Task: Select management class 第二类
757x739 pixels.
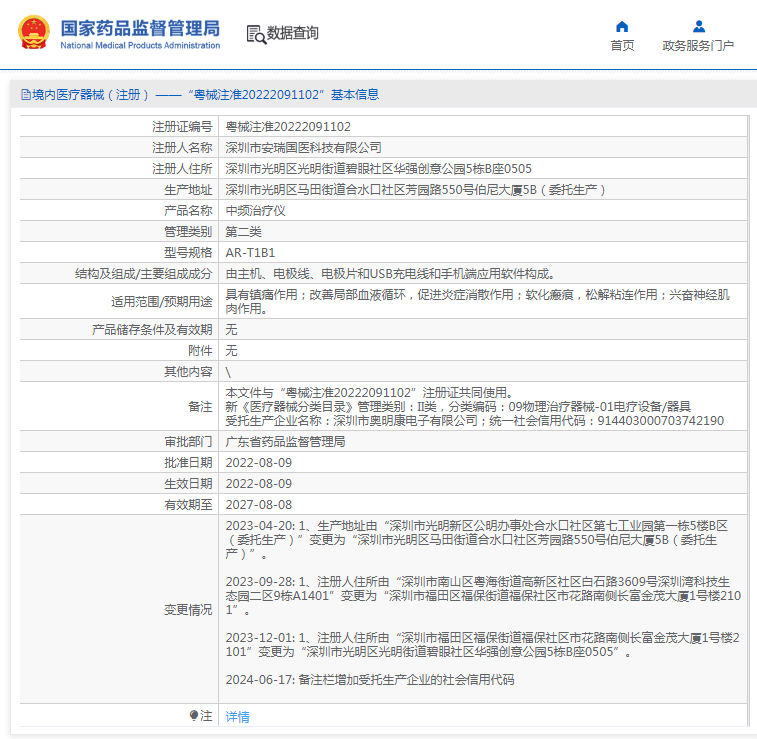Action: coord(243,232)
